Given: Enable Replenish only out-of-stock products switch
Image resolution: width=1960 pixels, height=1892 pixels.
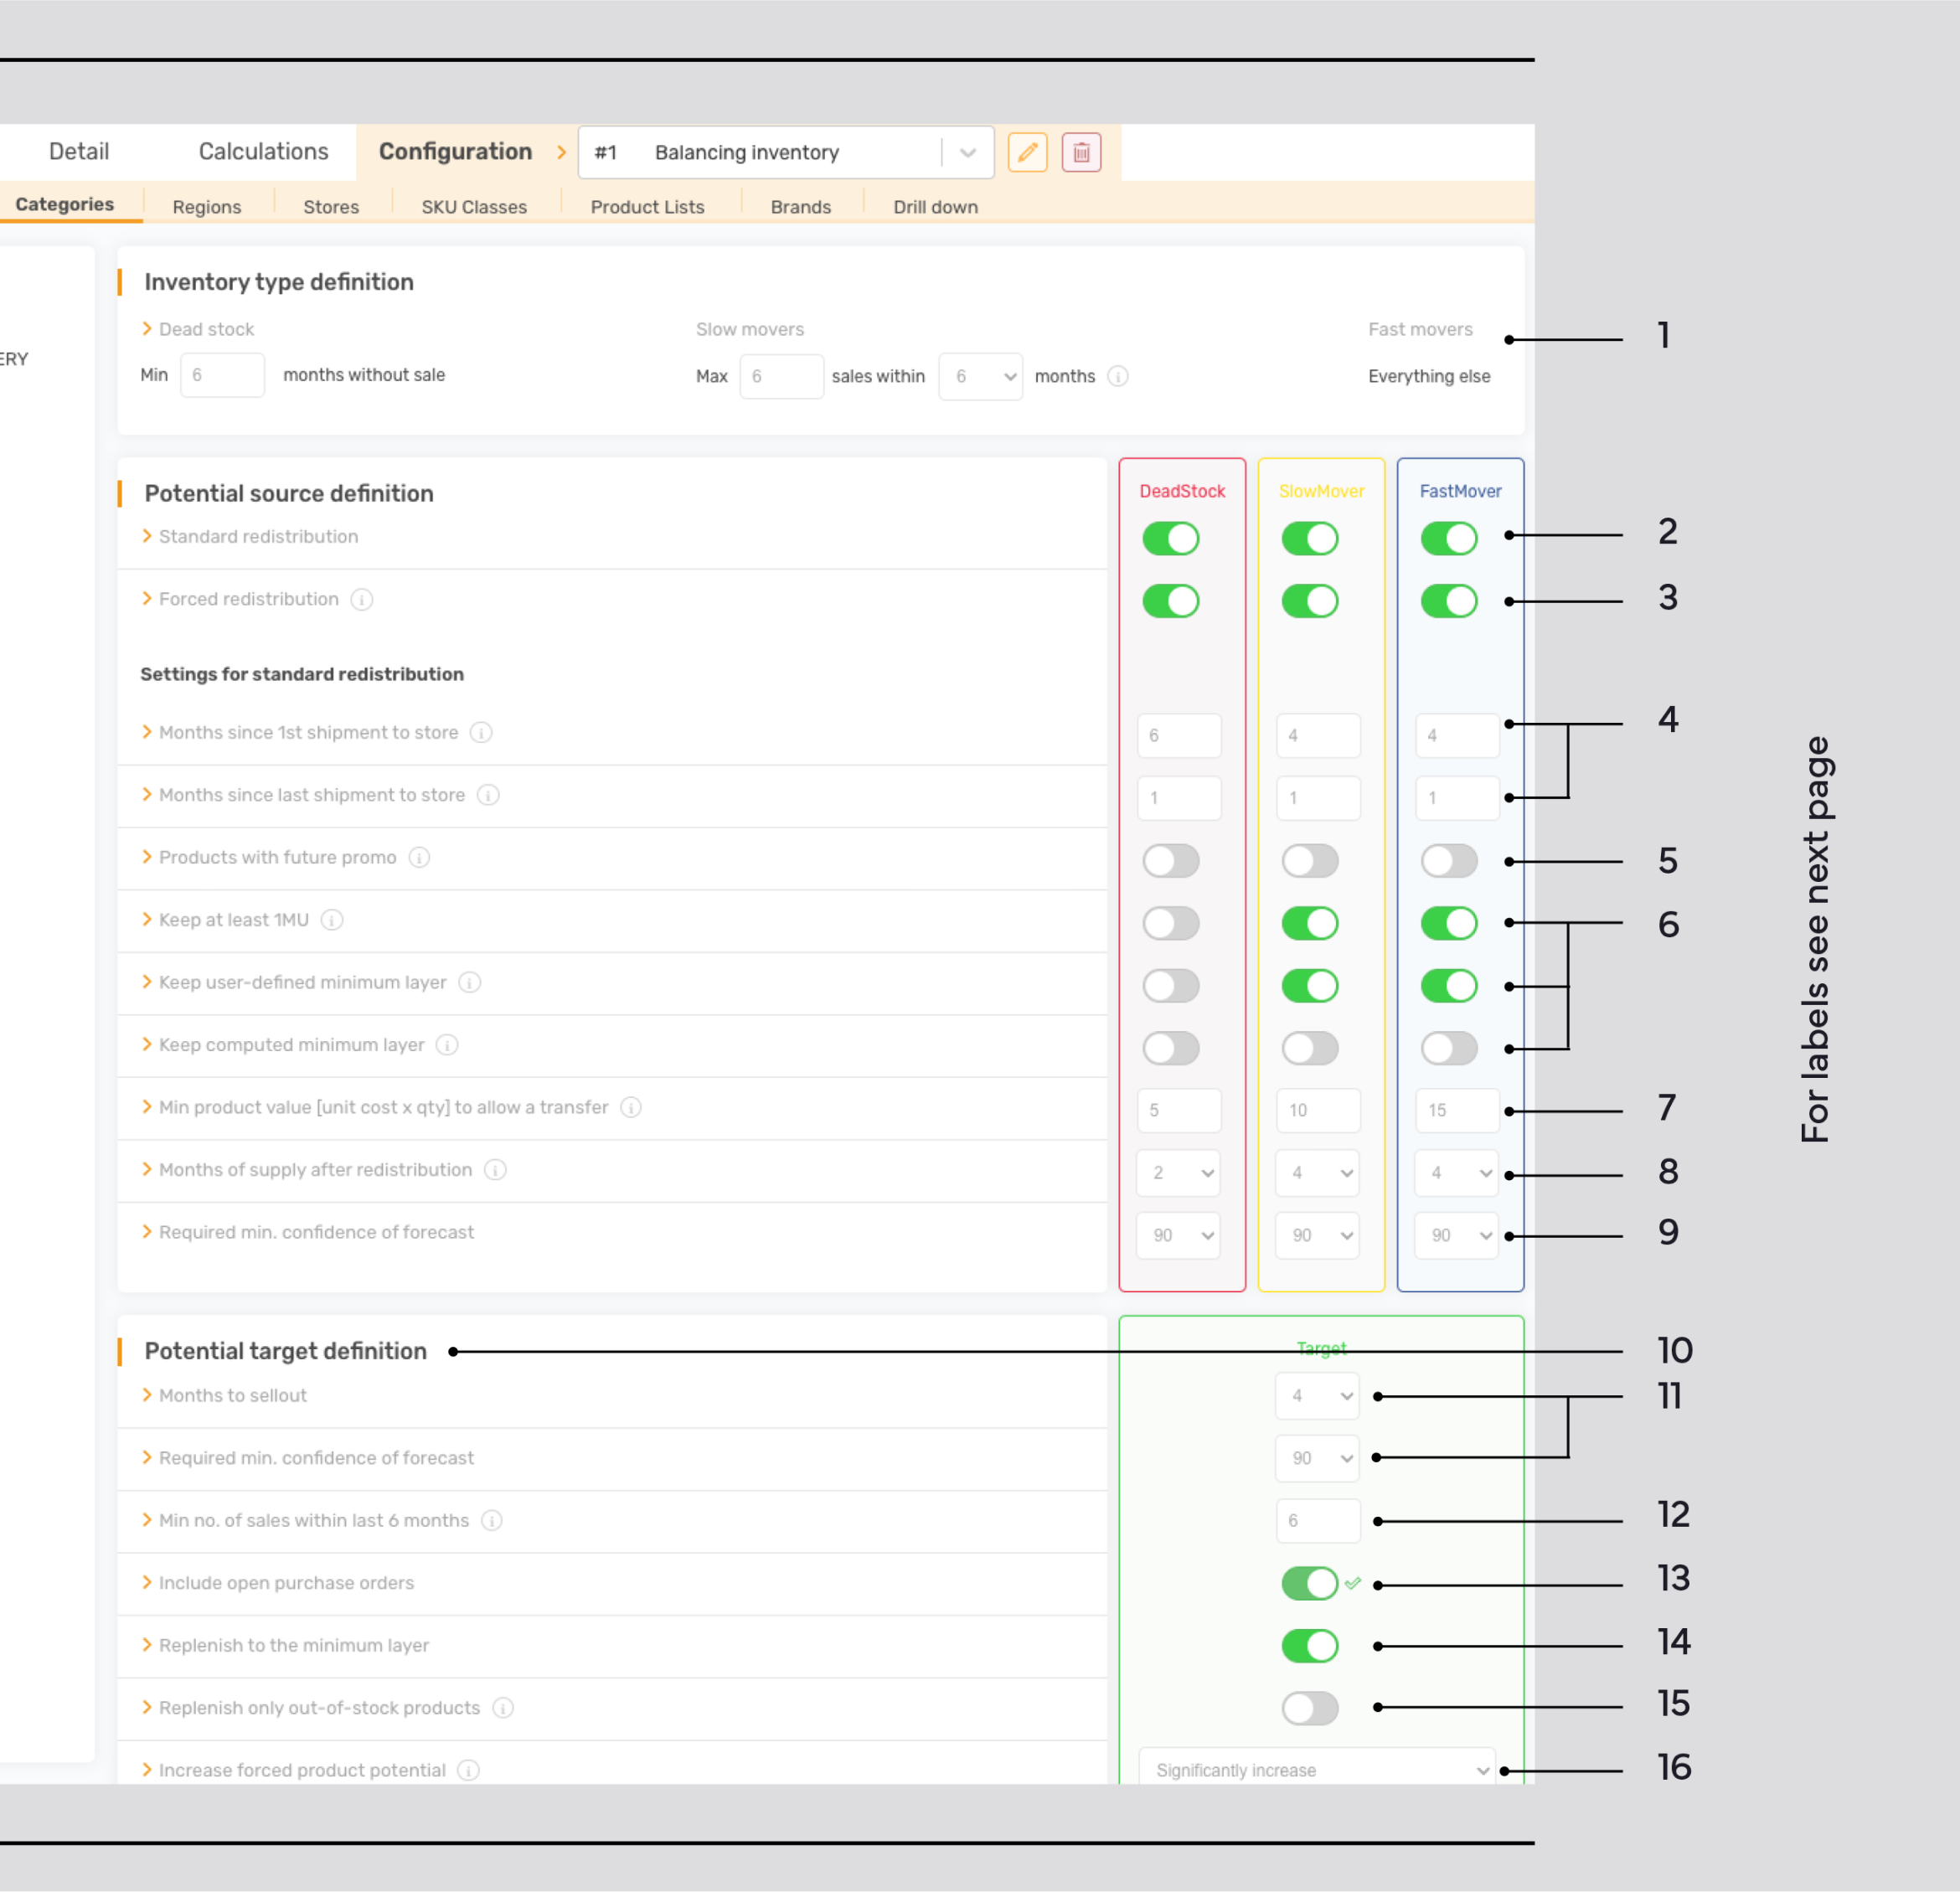Looking at the screenshot, I should click(x=1310, y=1709).
